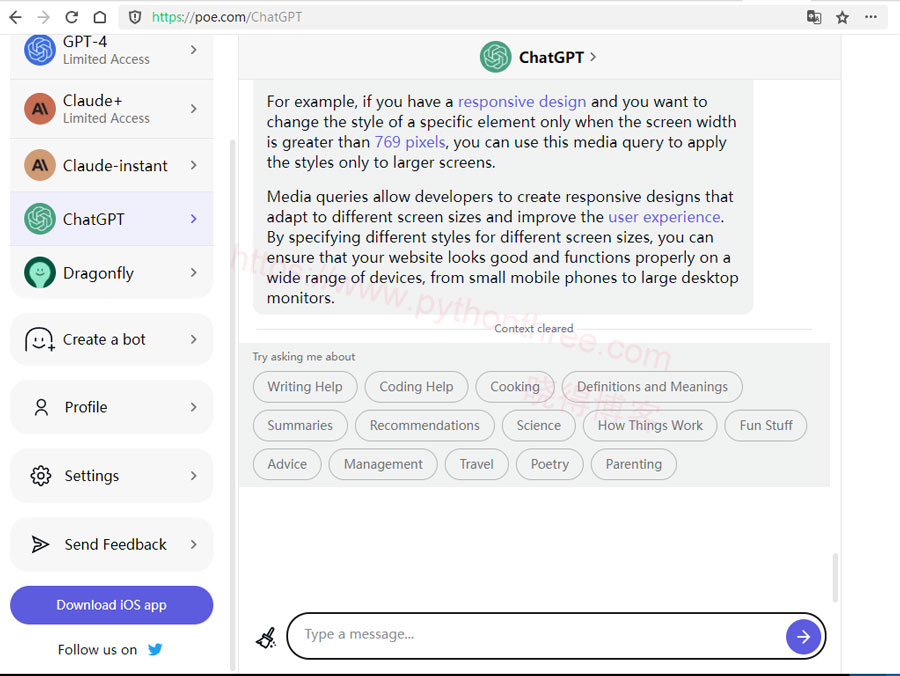Open the responsive design link
This screenshot has height=676, width=900.
pos(522,102)
